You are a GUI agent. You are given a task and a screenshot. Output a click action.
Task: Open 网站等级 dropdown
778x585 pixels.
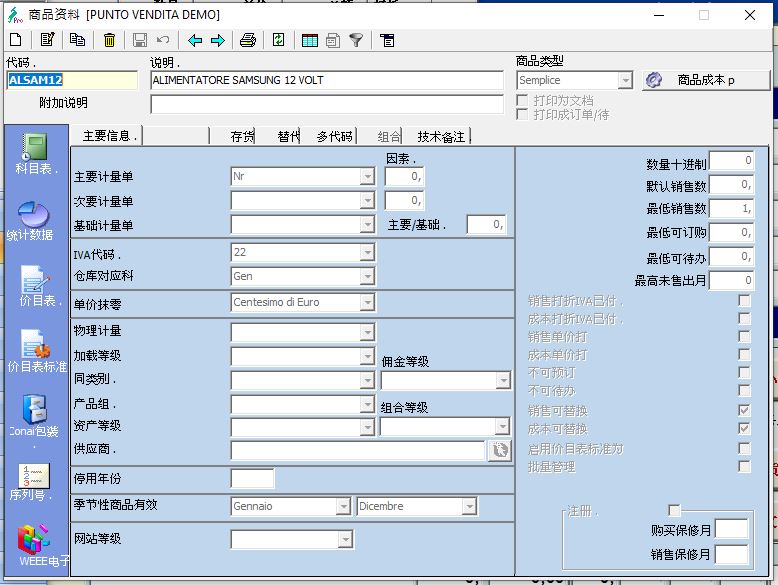[x=345, y=539]
